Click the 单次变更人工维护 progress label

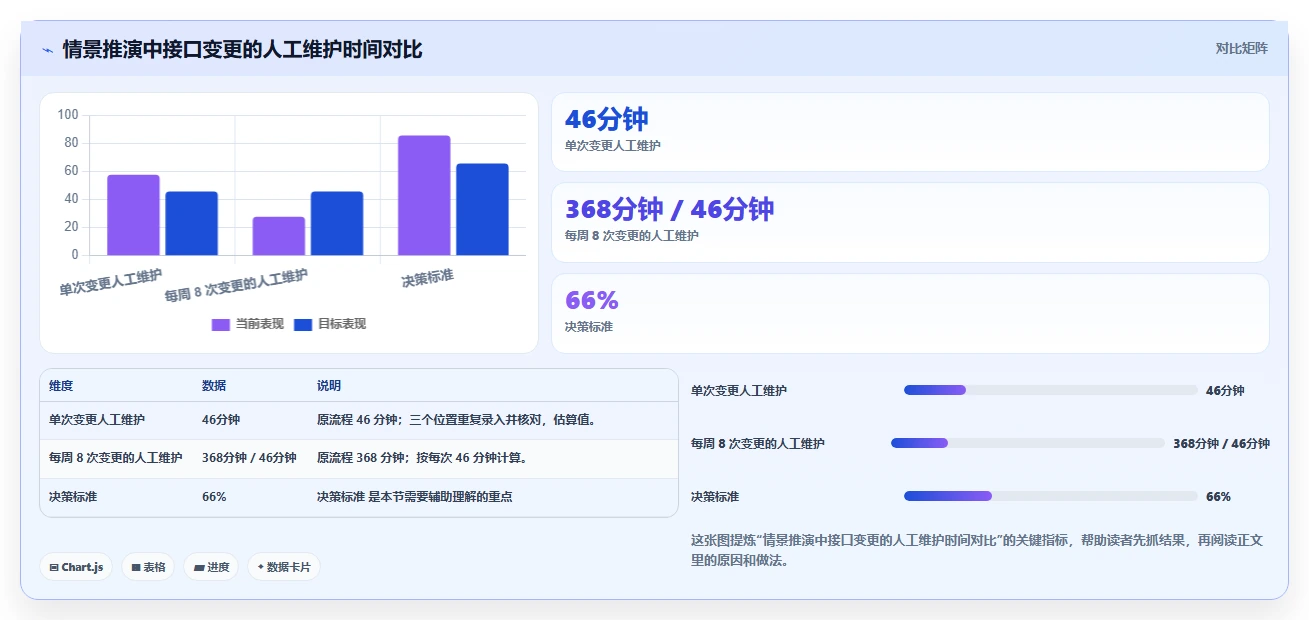pos(739,391)
